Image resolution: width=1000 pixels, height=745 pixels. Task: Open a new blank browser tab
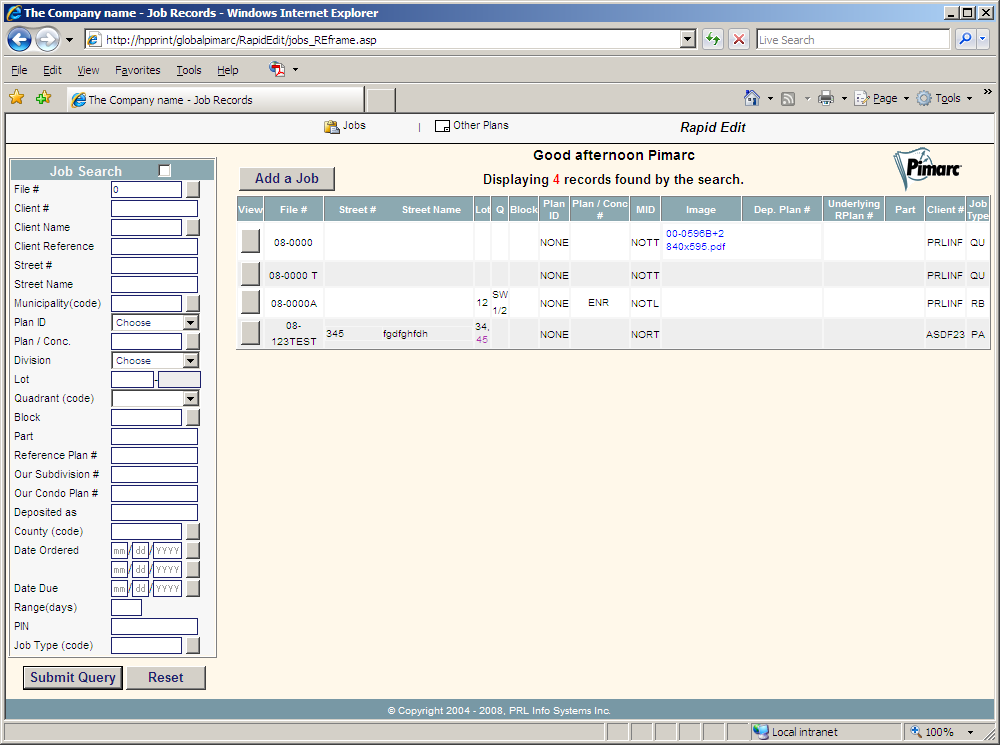381,100
